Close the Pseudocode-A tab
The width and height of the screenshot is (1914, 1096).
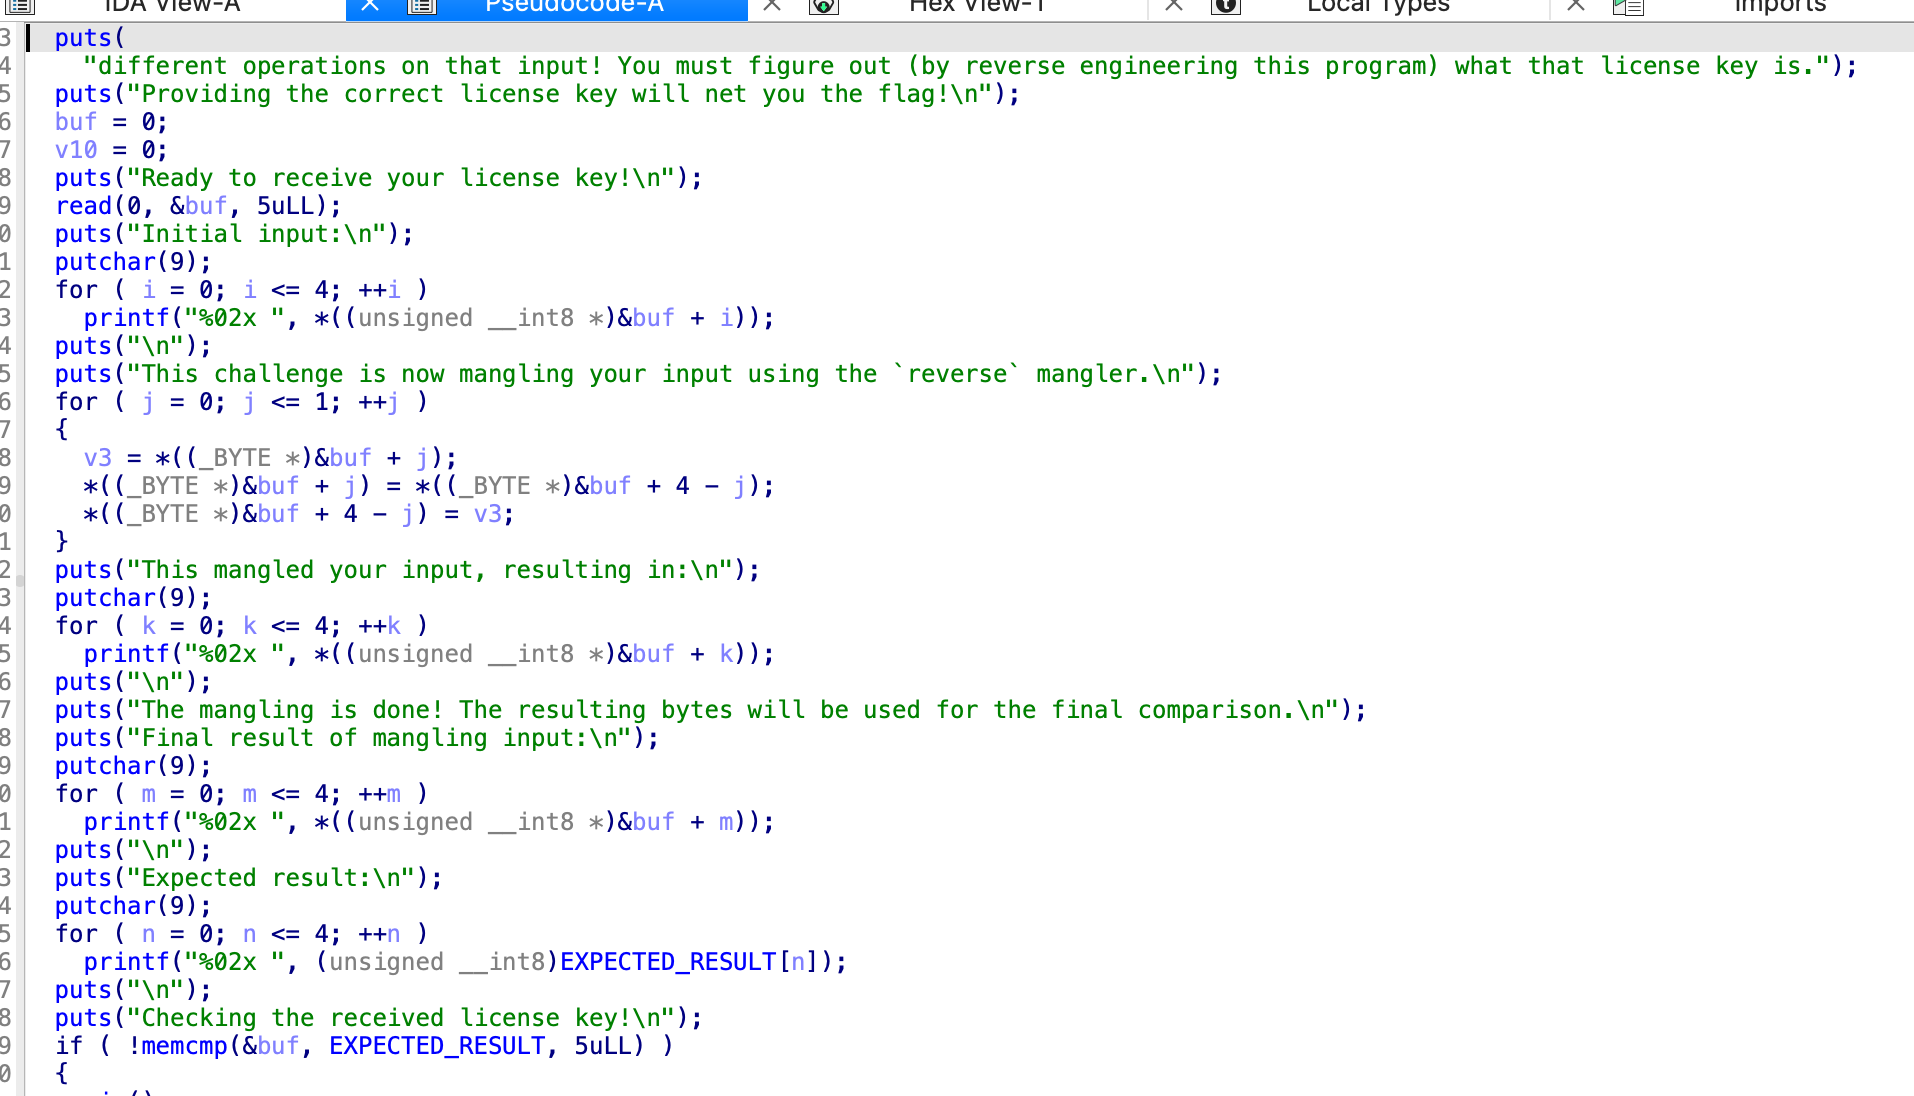[x=370, y=6]
